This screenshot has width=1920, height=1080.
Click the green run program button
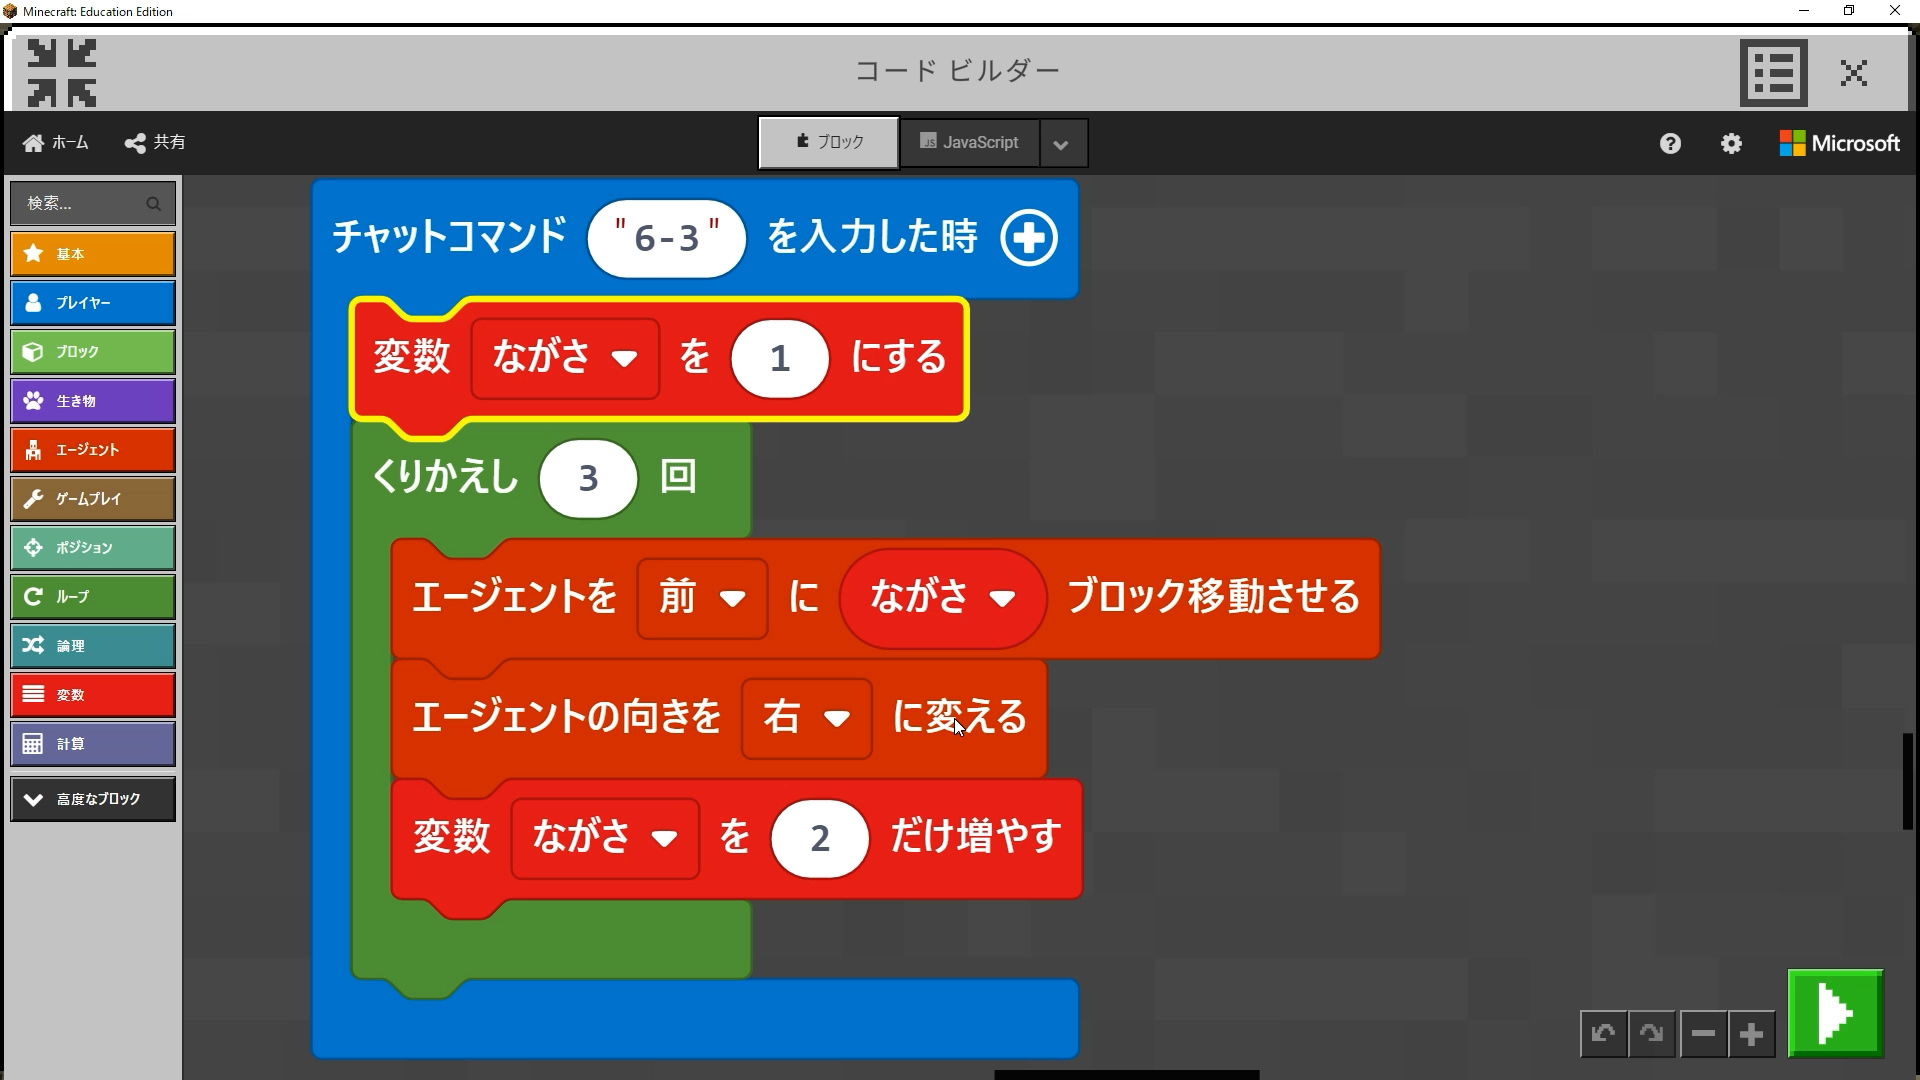1835,1013
